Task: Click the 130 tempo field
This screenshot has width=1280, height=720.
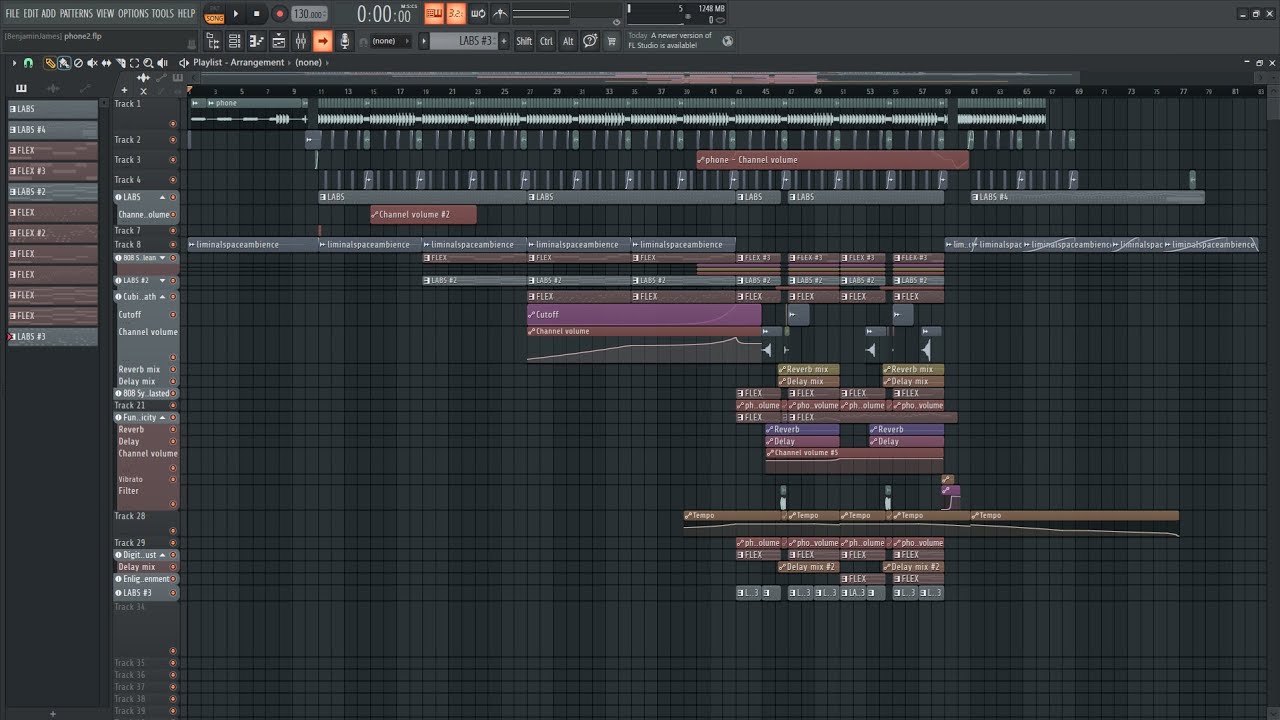Action: click(x=309, y=14)
